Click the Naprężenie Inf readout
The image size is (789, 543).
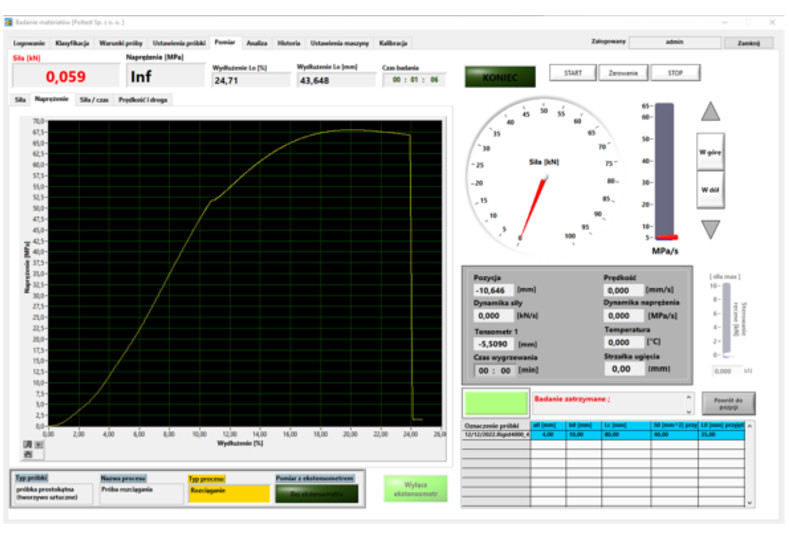[x=165, y=76]
